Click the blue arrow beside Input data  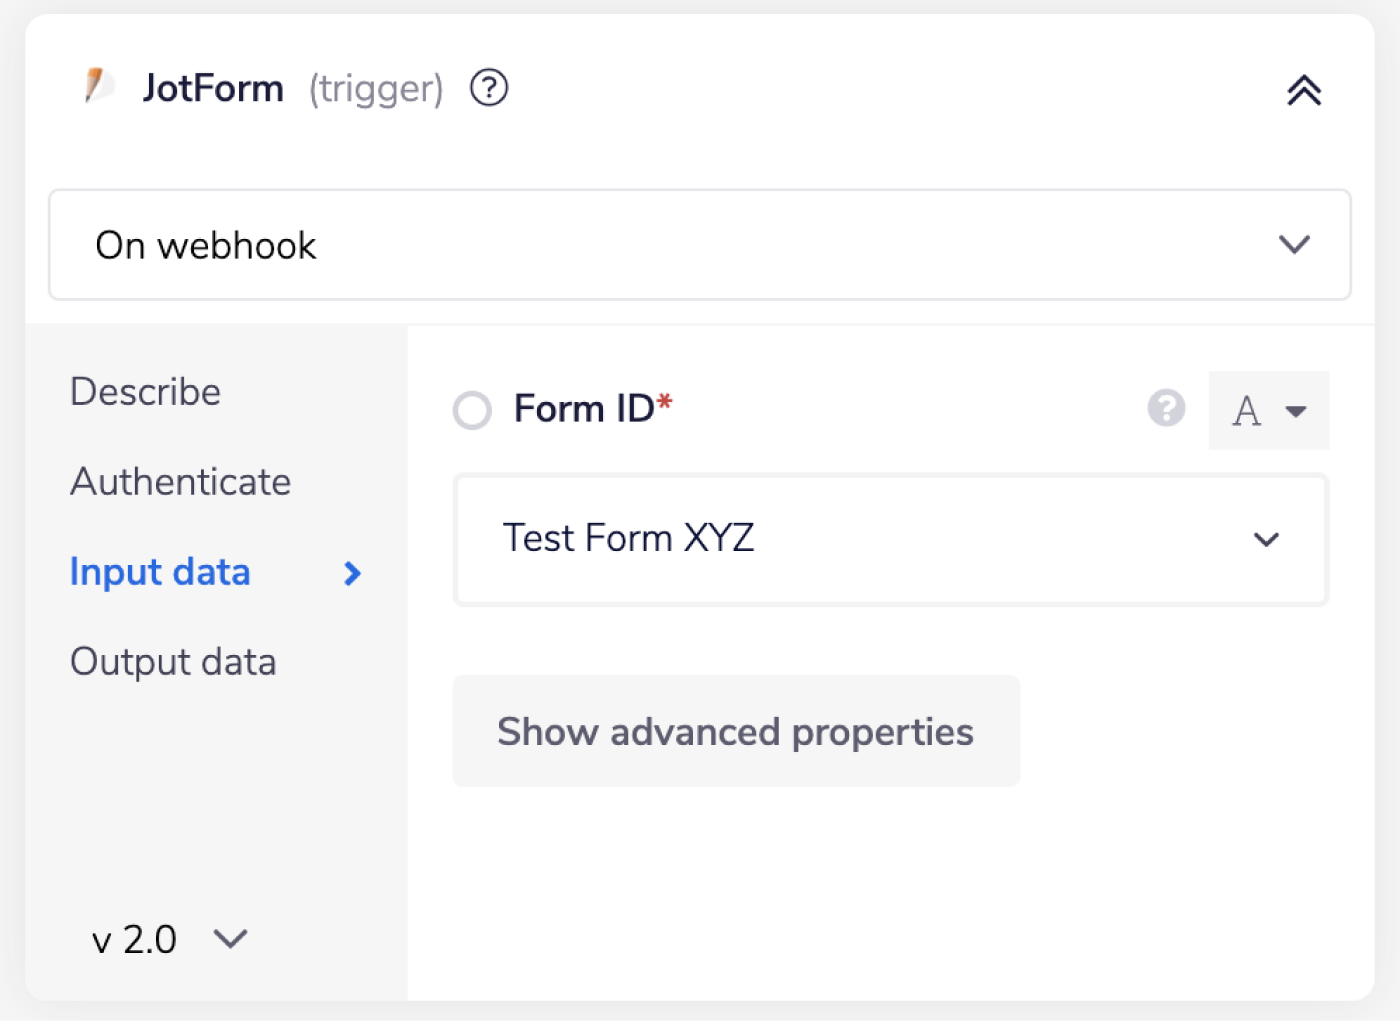click(x=352, y=573)
